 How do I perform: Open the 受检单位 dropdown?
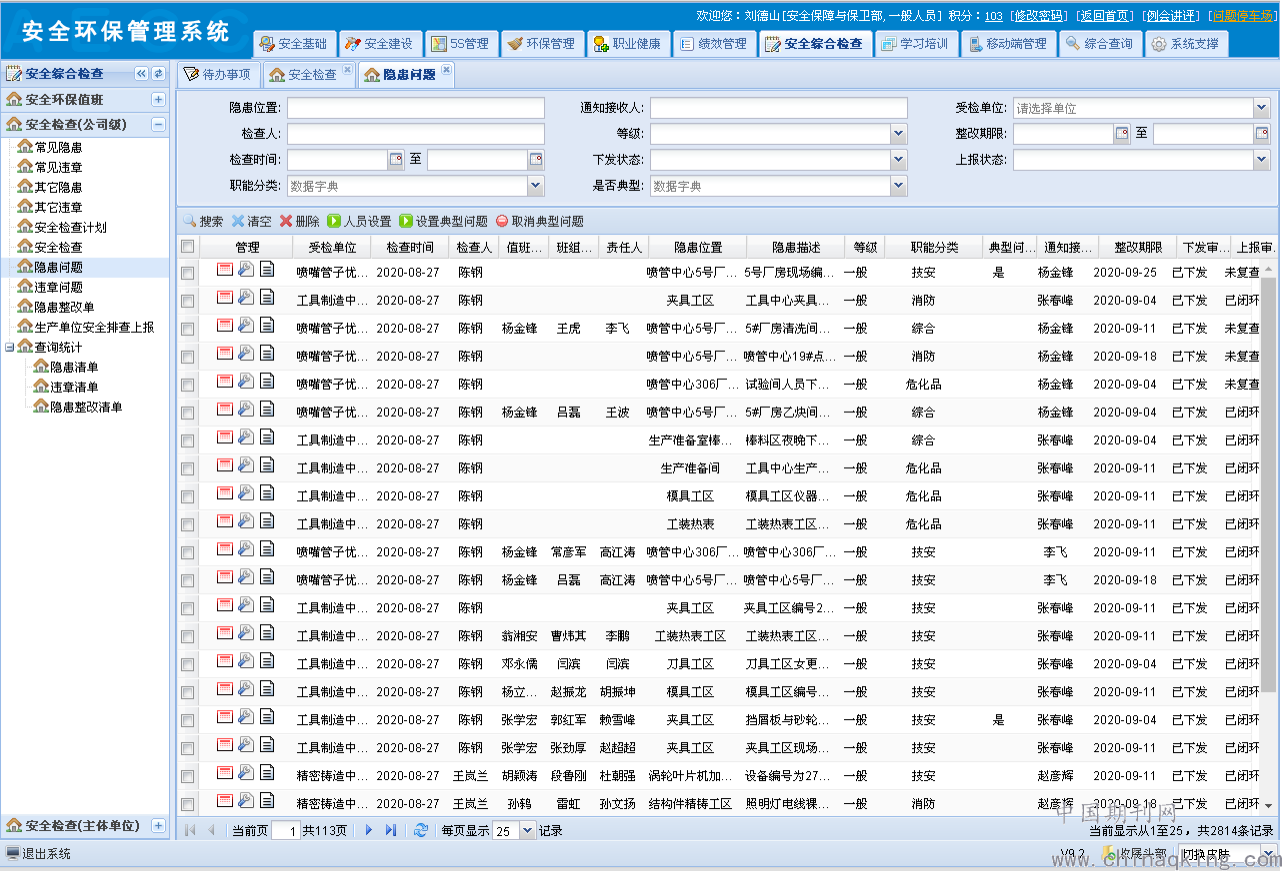(x=1261, y=108)
